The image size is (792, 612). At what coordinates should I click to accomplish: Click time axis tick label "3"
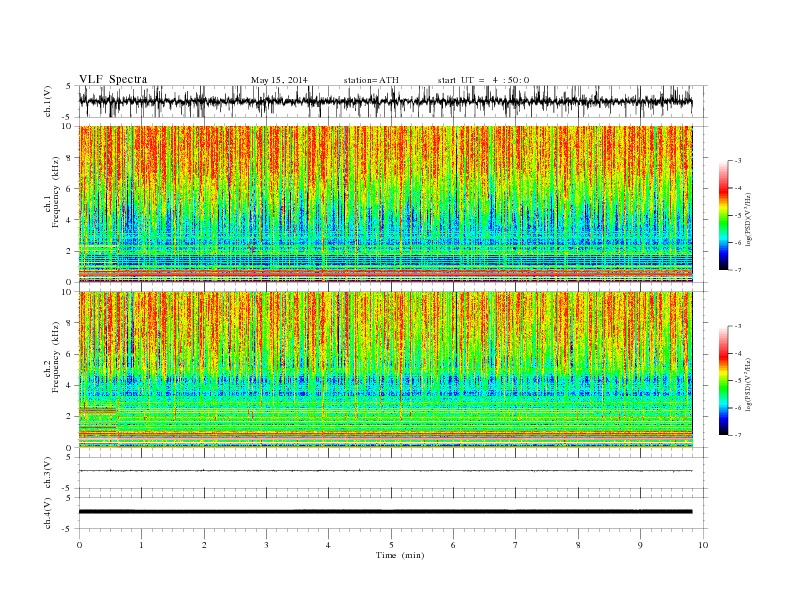(x=266, y=545)
